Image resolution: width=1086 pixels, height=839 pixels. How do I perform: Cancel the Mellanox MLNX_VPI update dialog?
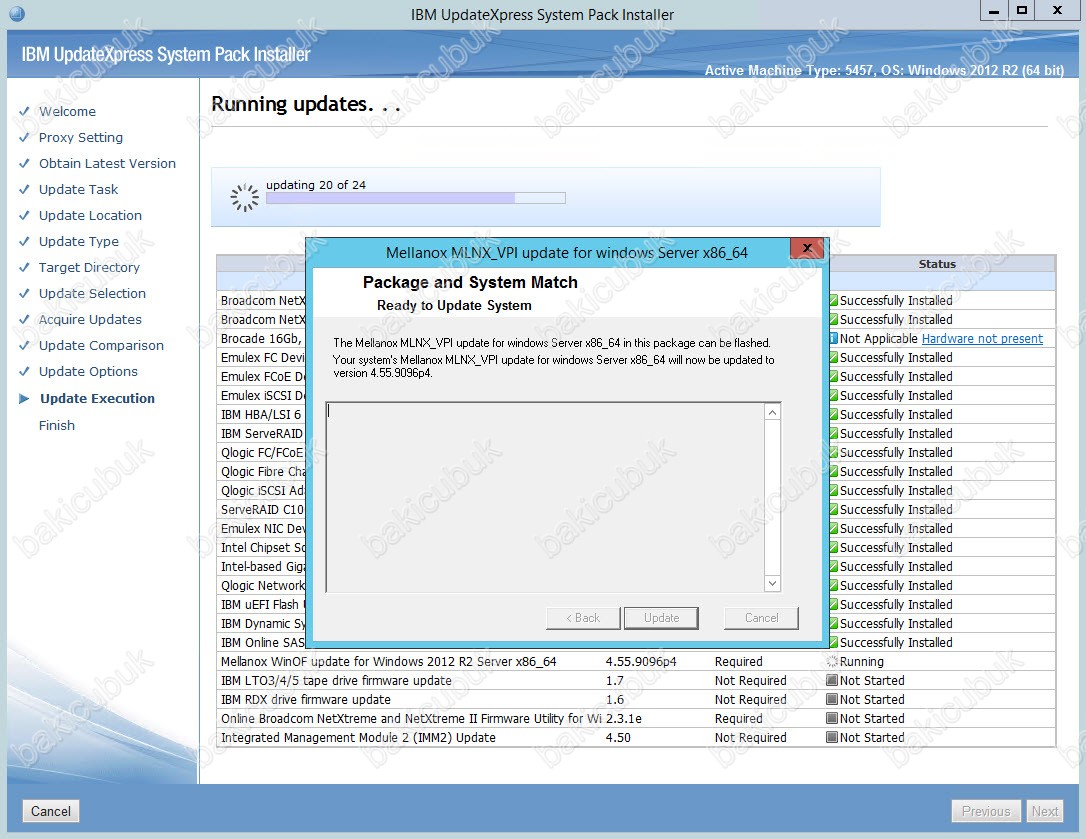(761, 618)
